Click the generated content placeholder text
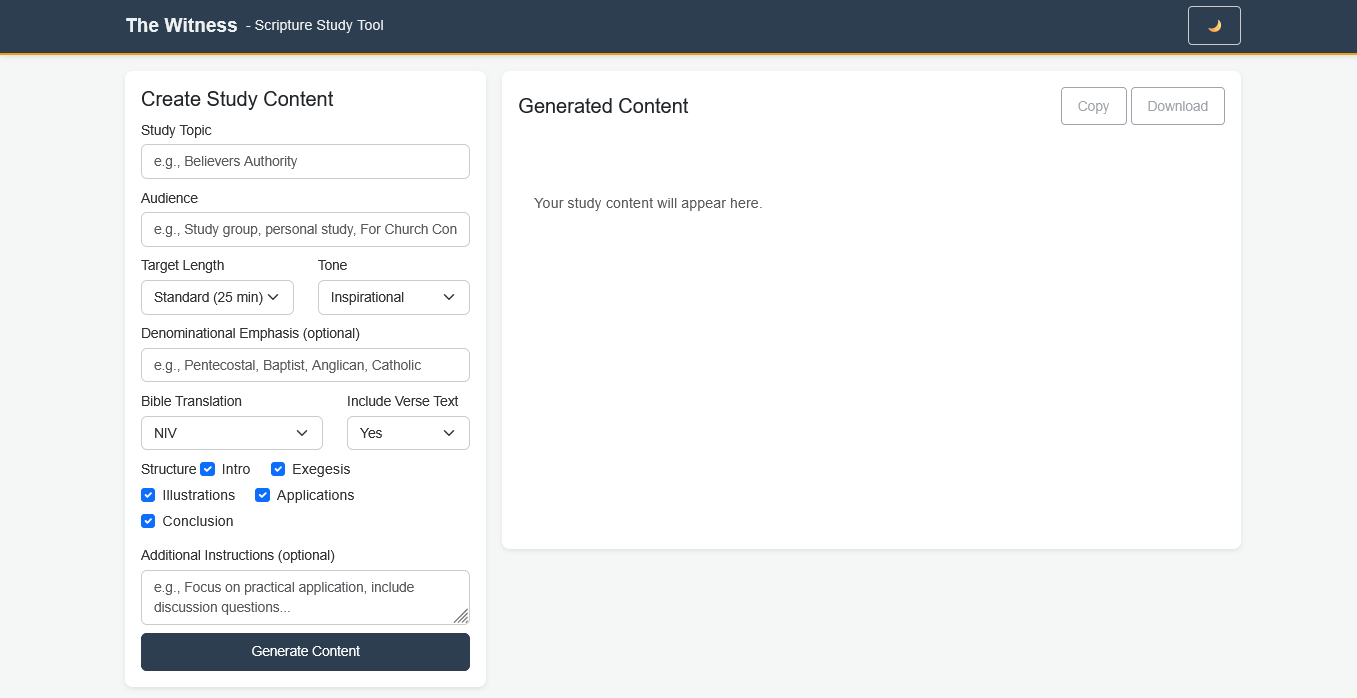The height and width of the screenshot is (698, 1357). pos(648,203)
